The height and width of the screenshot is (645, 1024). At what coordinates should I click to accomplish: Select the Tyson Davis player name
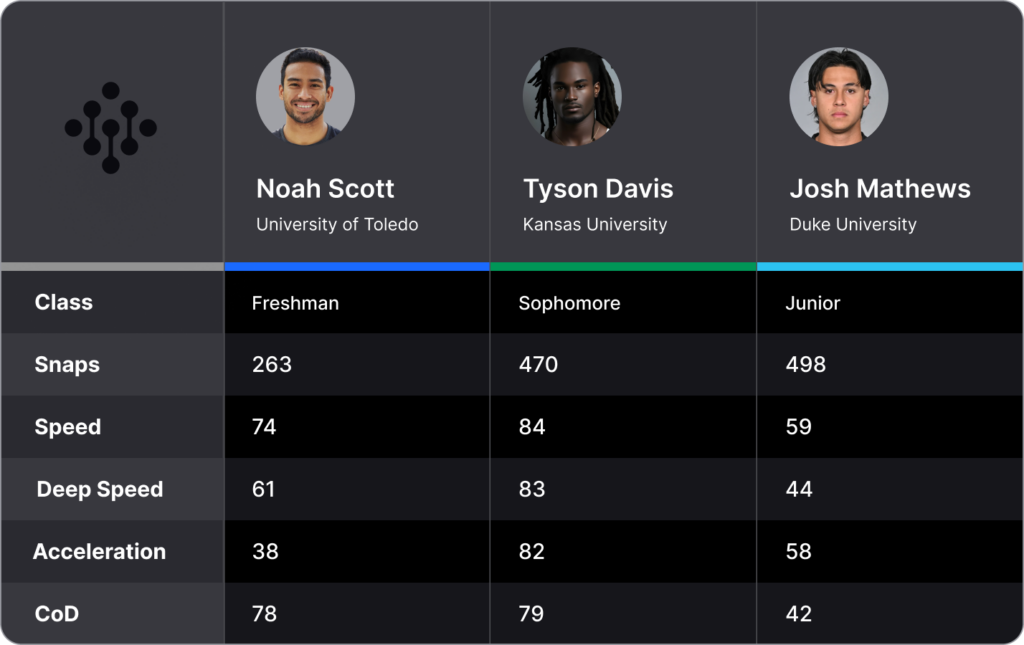point(598,189)
